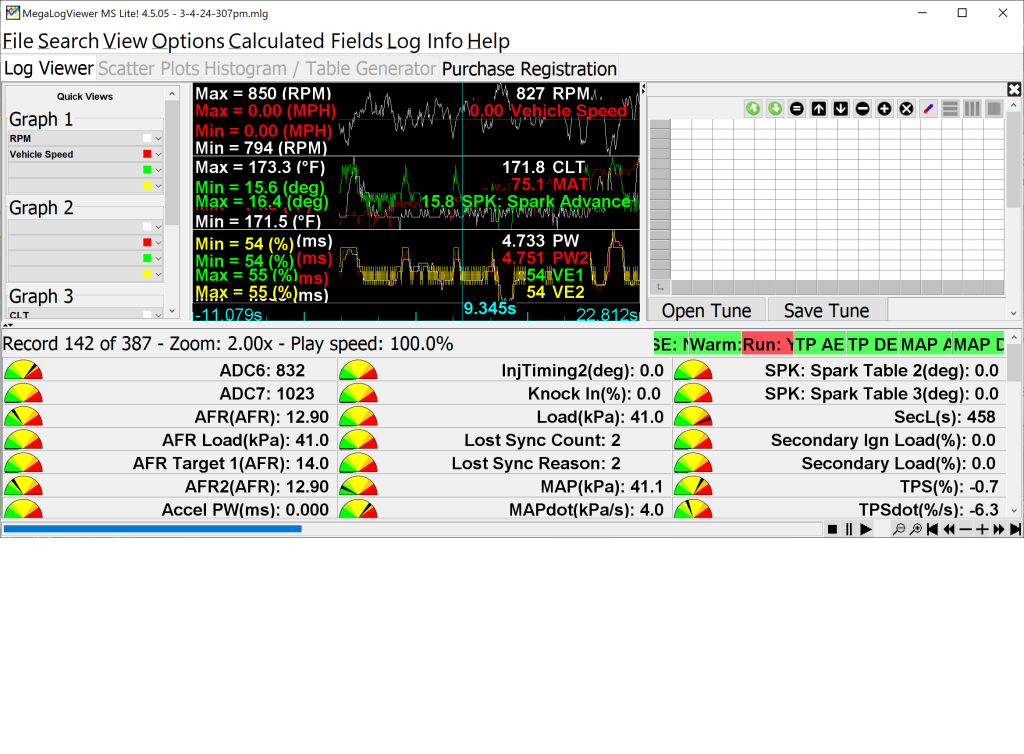The image size is (1024, 754).
Task: Switch to the Purchase Registration tab
Action: pyautogui.click(x=529, y=69)
